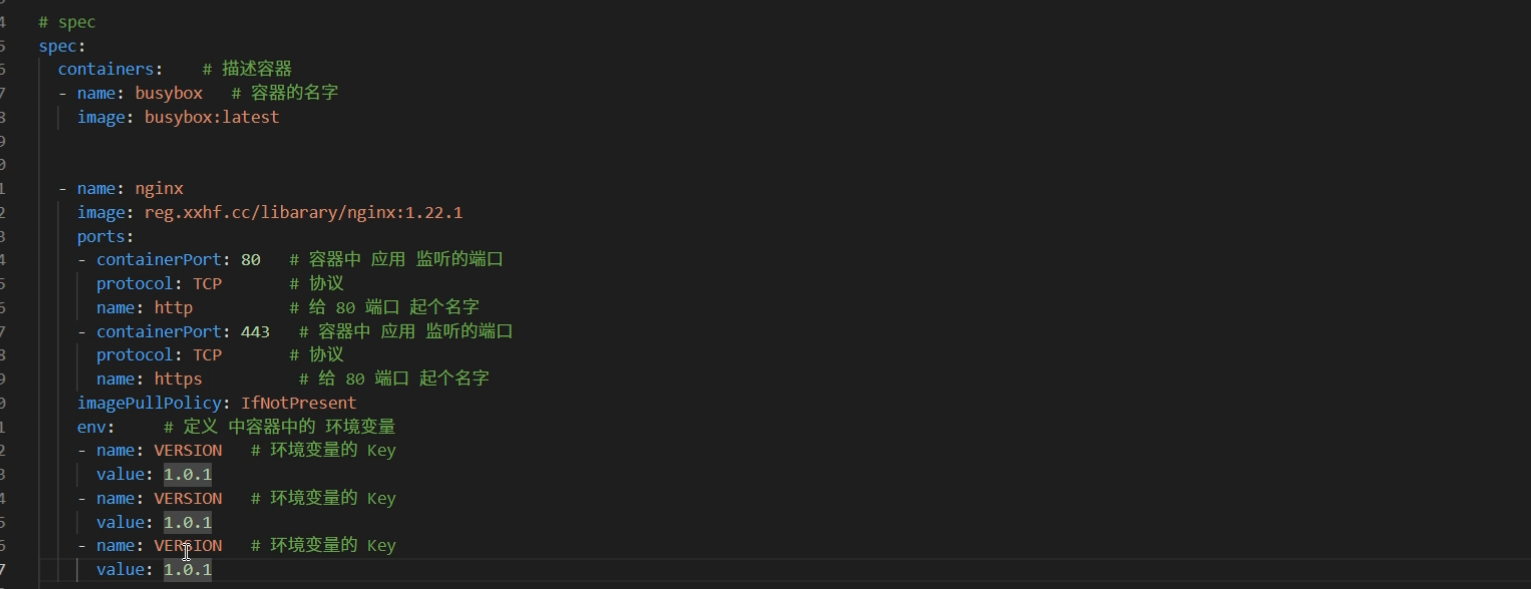Click the nginx container name value
This screenshot has height=589, width=1531.
pos(159,188)
